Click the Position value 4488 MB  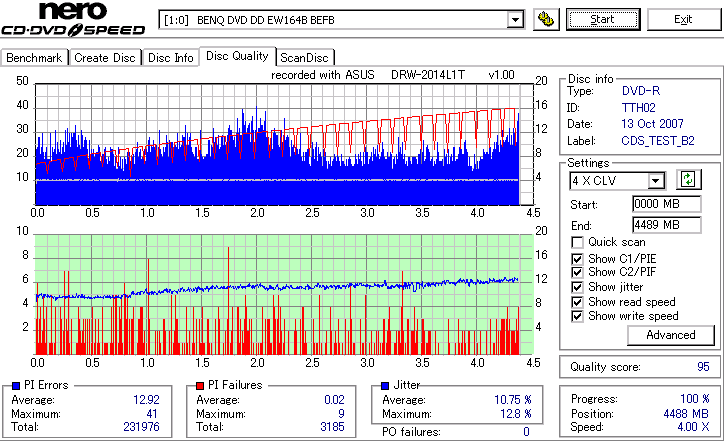point(686,414)
